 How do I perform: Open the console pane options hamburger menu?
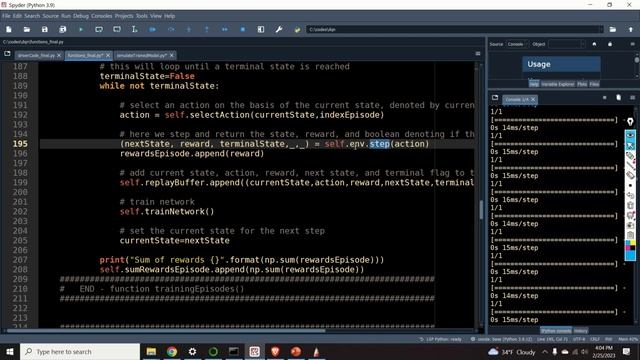(632, 98)
